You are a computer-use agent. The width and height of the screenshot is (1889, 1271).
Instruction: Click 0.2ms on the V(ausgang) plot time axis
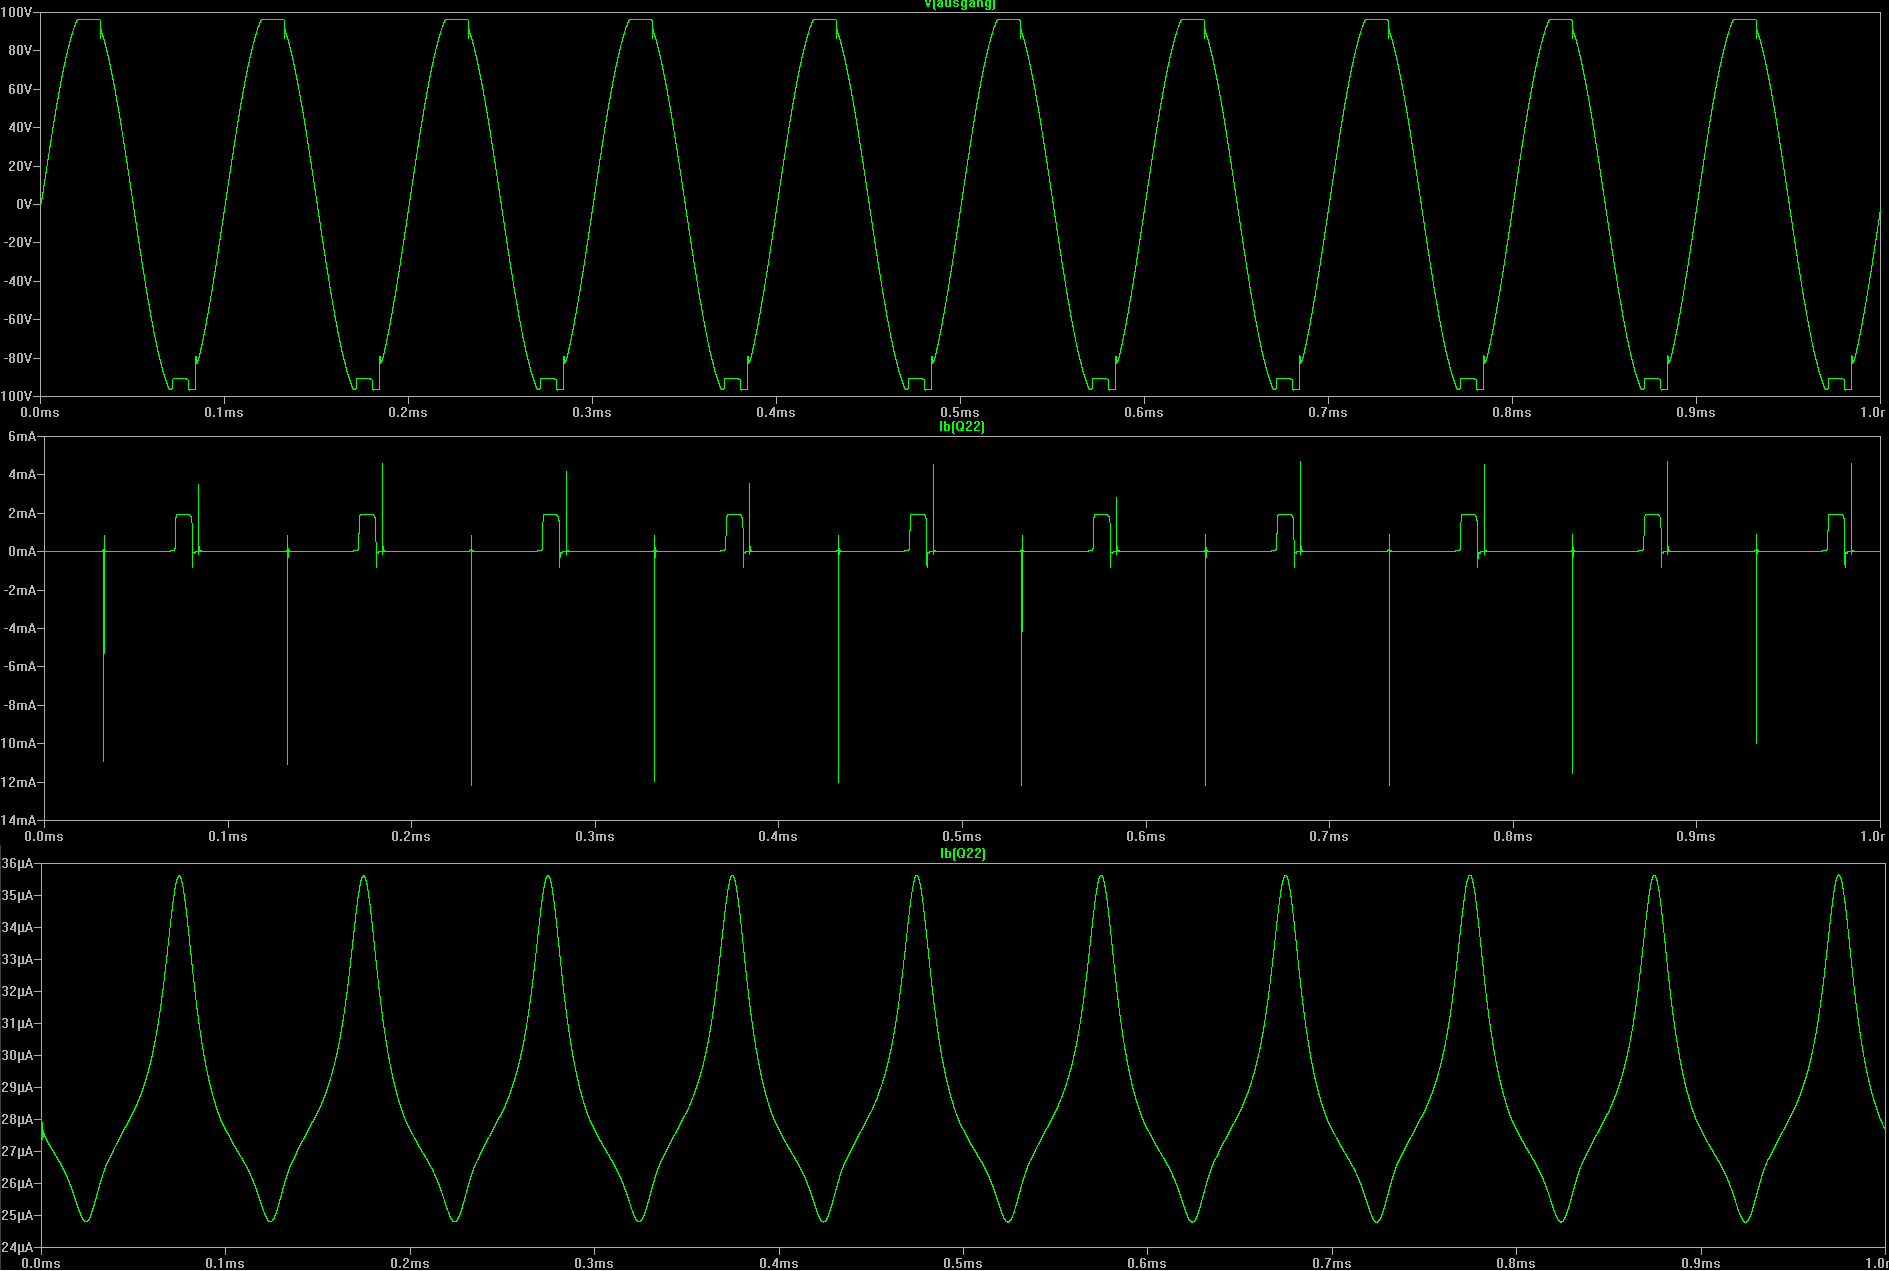click(407, 412)
